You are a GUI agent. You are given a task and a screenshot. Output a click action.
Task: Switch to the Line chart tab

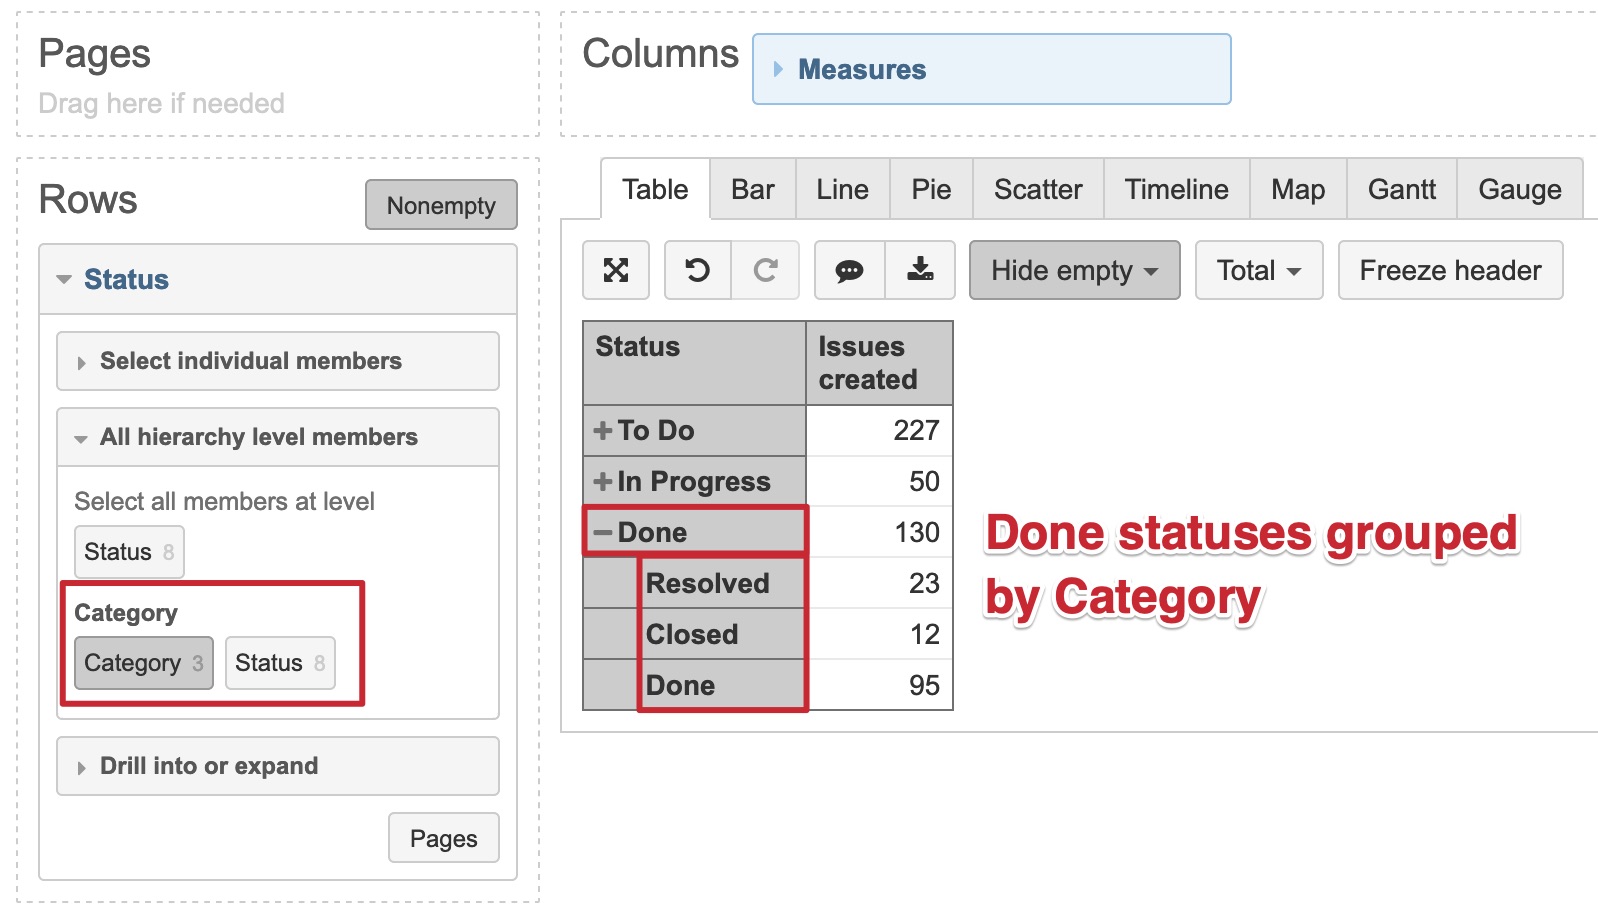(843, 189)
